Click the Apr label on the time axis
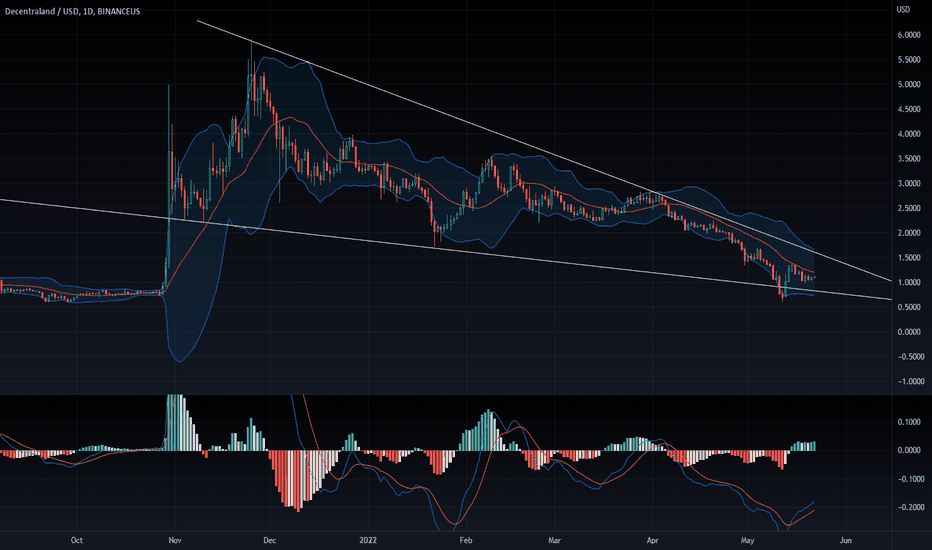 653,540
